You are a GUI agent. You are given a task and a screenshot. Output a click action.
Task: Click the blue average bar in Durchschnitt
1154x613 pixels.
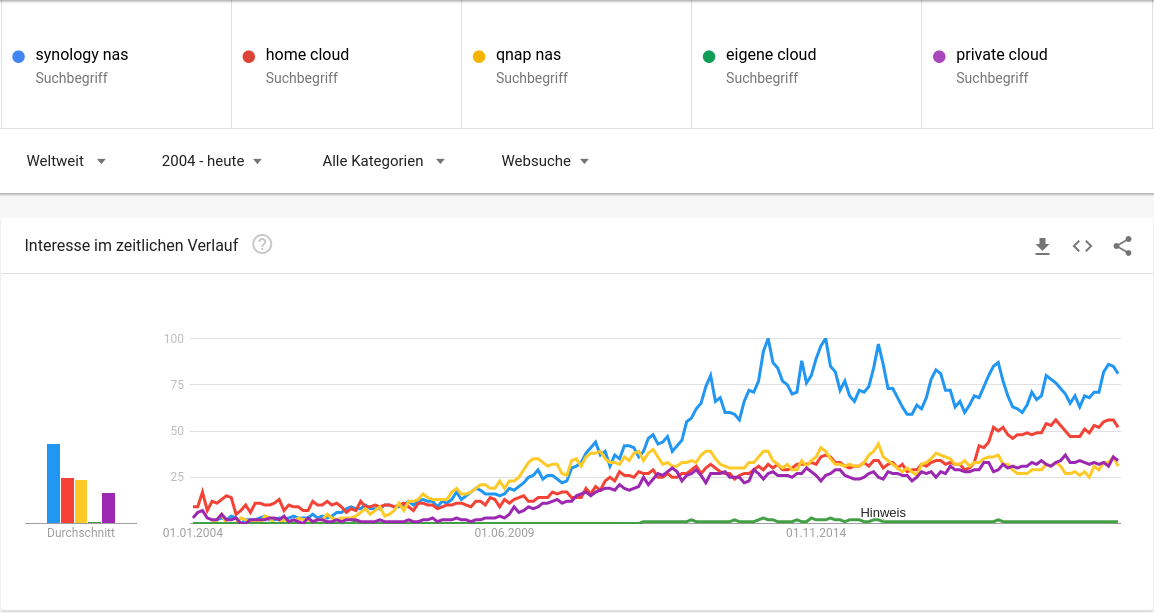pyautogui.click(x=54, y=484)
